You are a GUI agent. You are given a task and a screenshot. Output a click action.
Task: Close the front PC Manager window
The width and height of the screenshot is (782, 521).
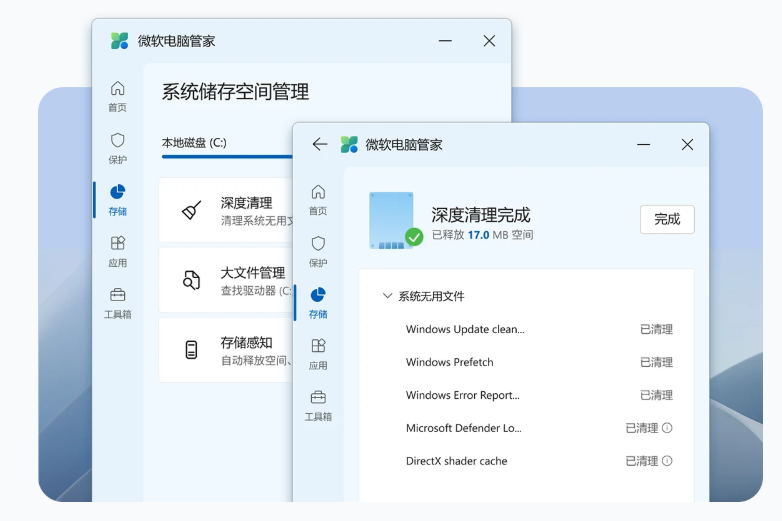pos(687,145)
